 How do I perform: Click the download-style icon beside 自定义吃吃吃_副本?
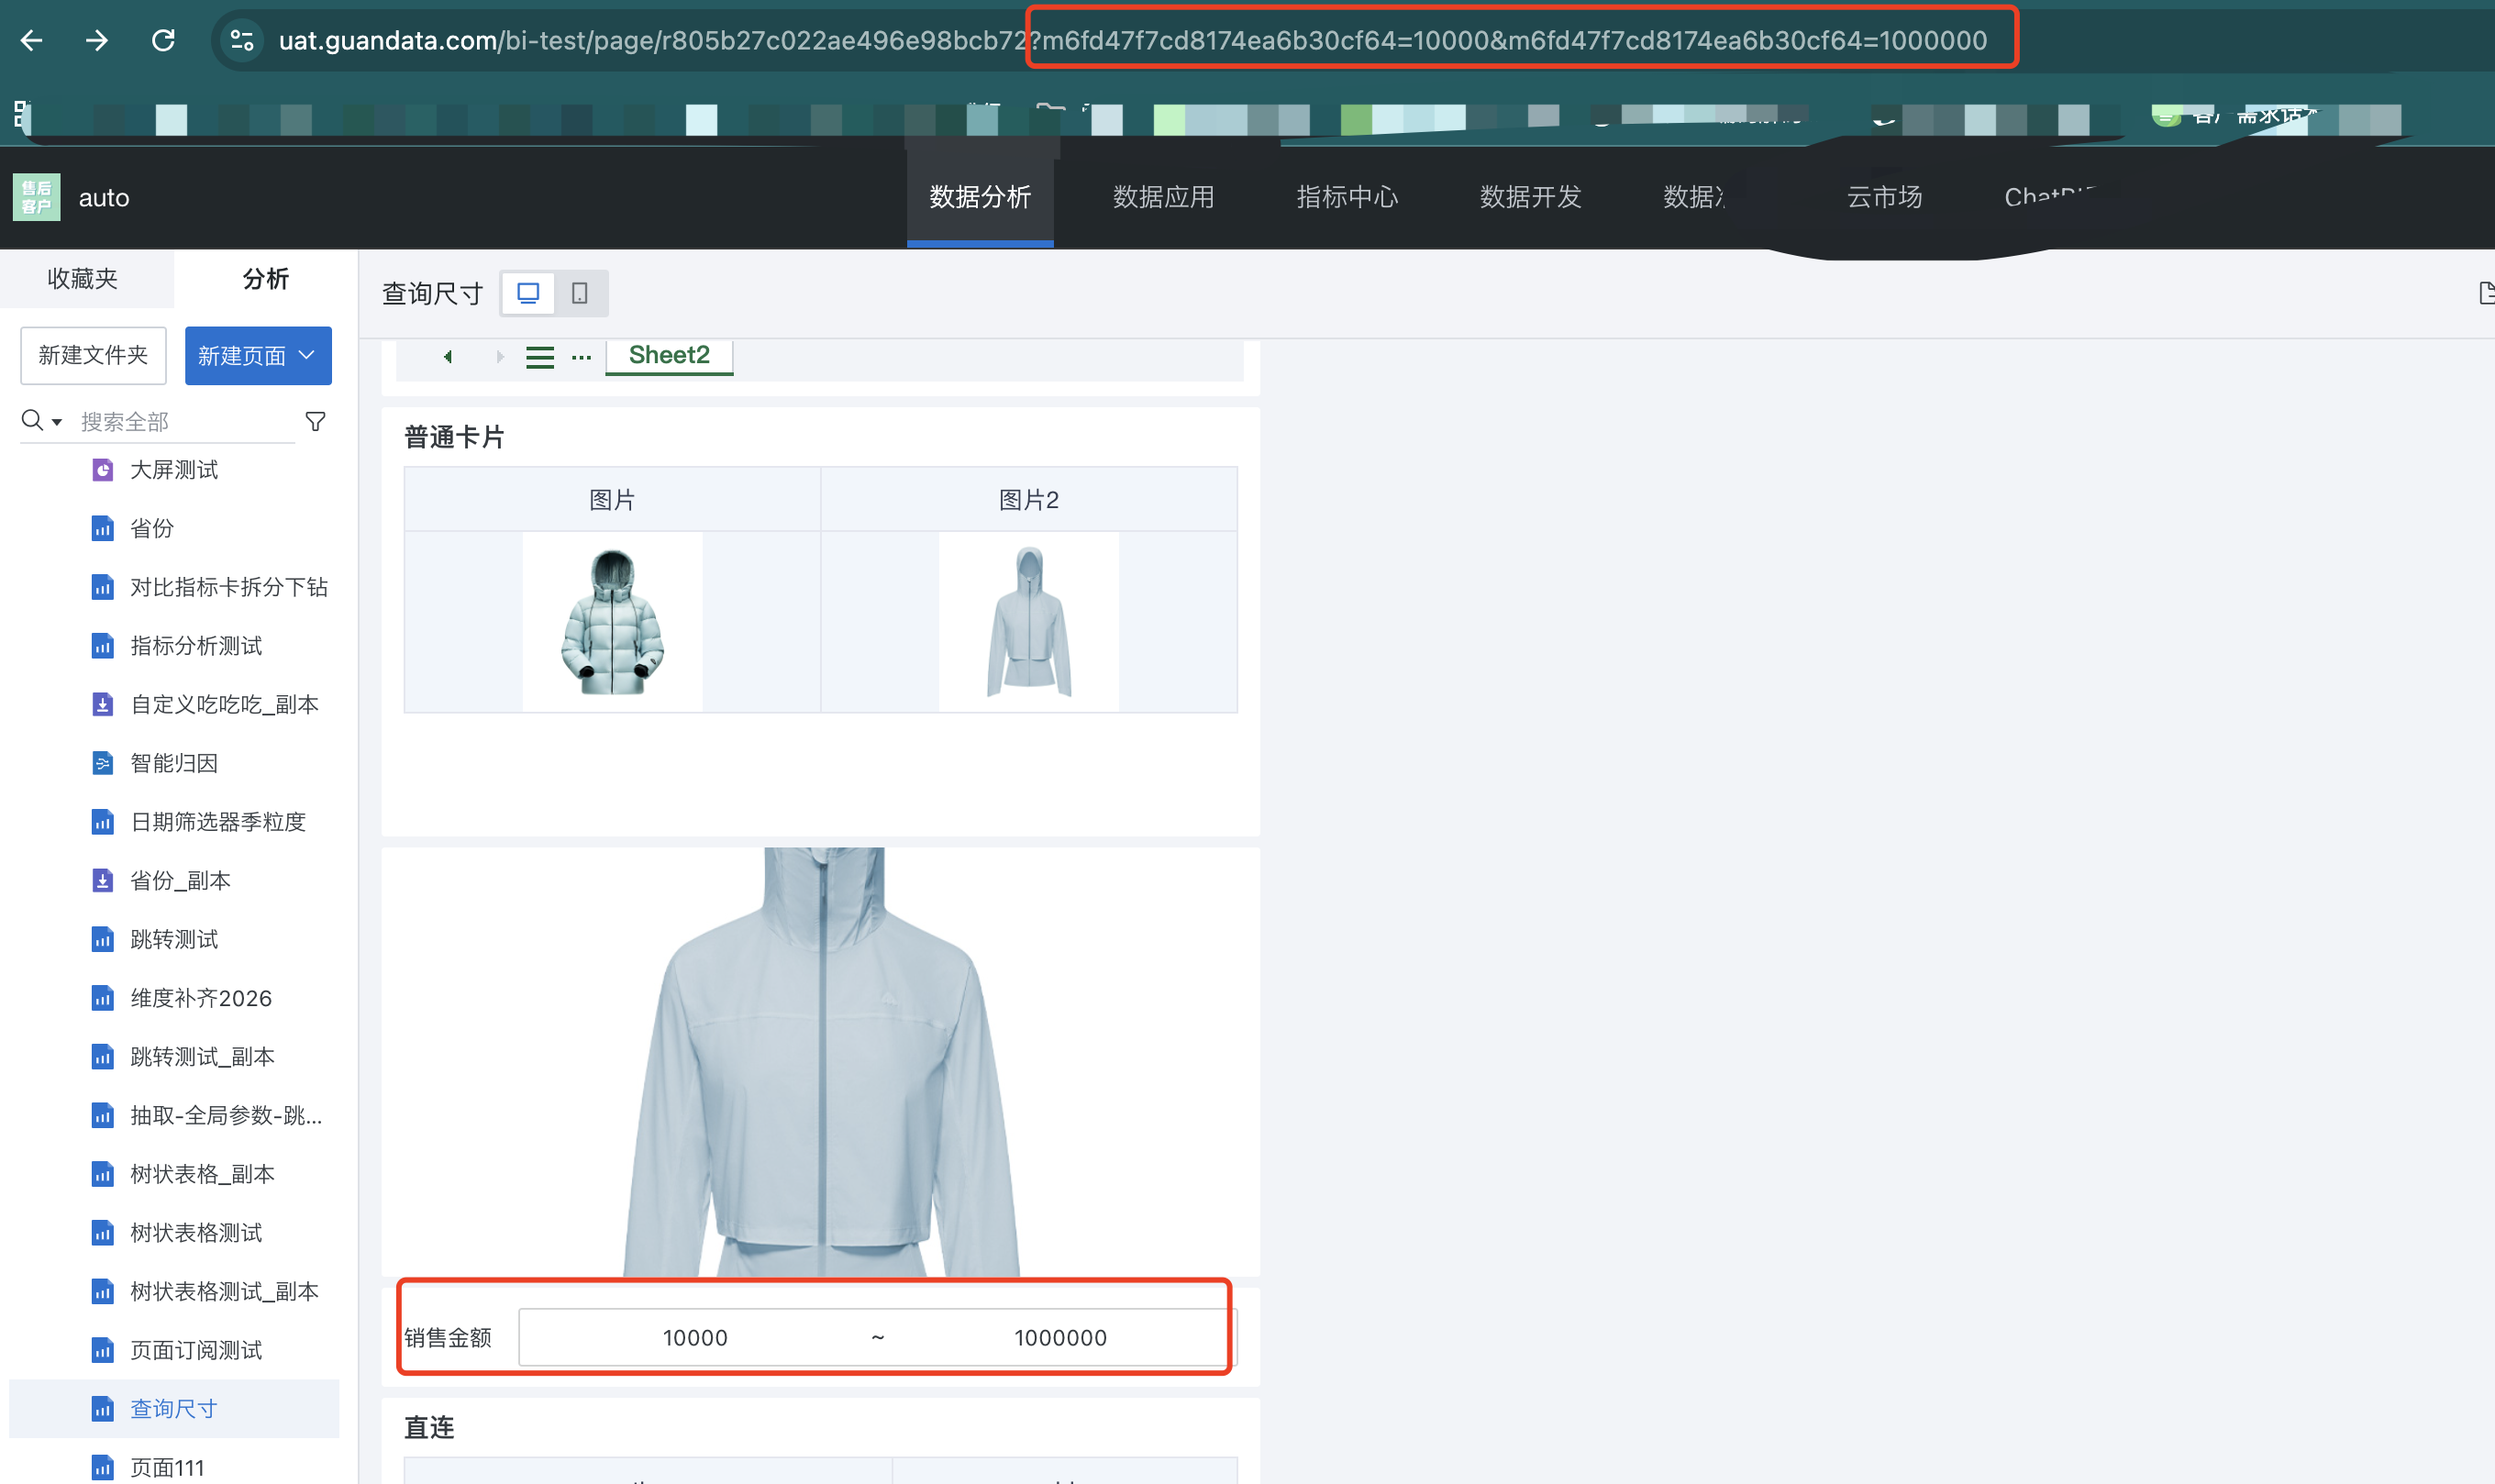[102, 704]
